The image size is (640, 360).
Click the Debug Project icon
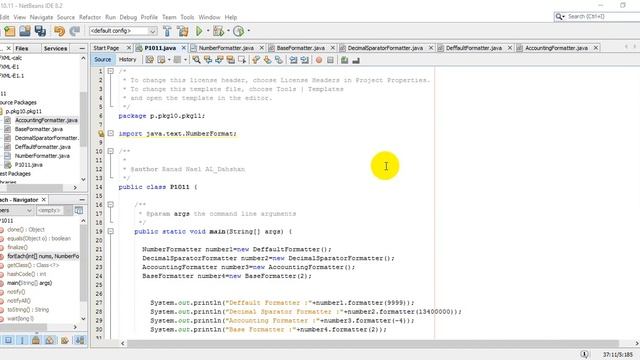[x=218, y=31]
